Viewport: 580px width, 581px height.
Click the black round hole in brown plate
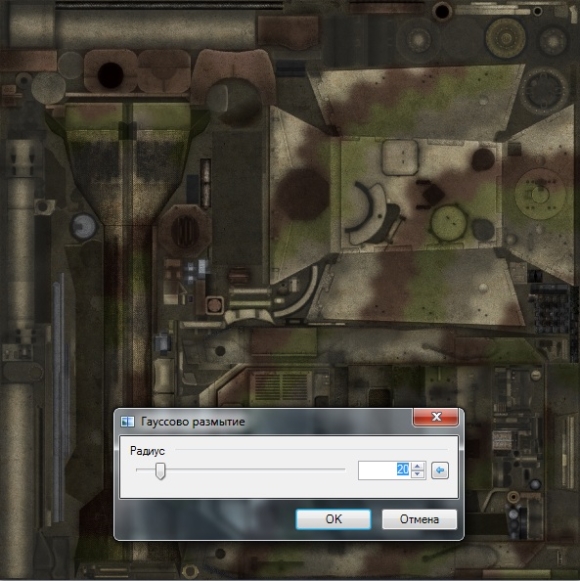pos(110,75)
